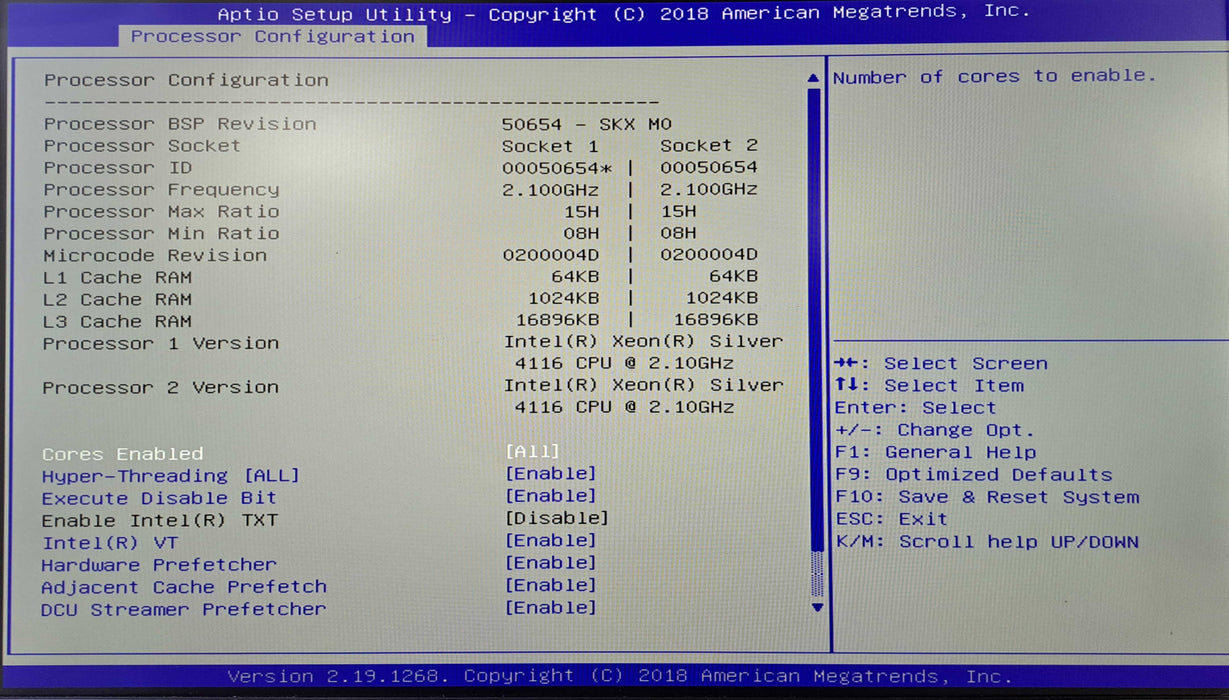This screenshot has width=1229, height=700.
Task: Click the Processor Frequency label
Action: pos(161,190)
